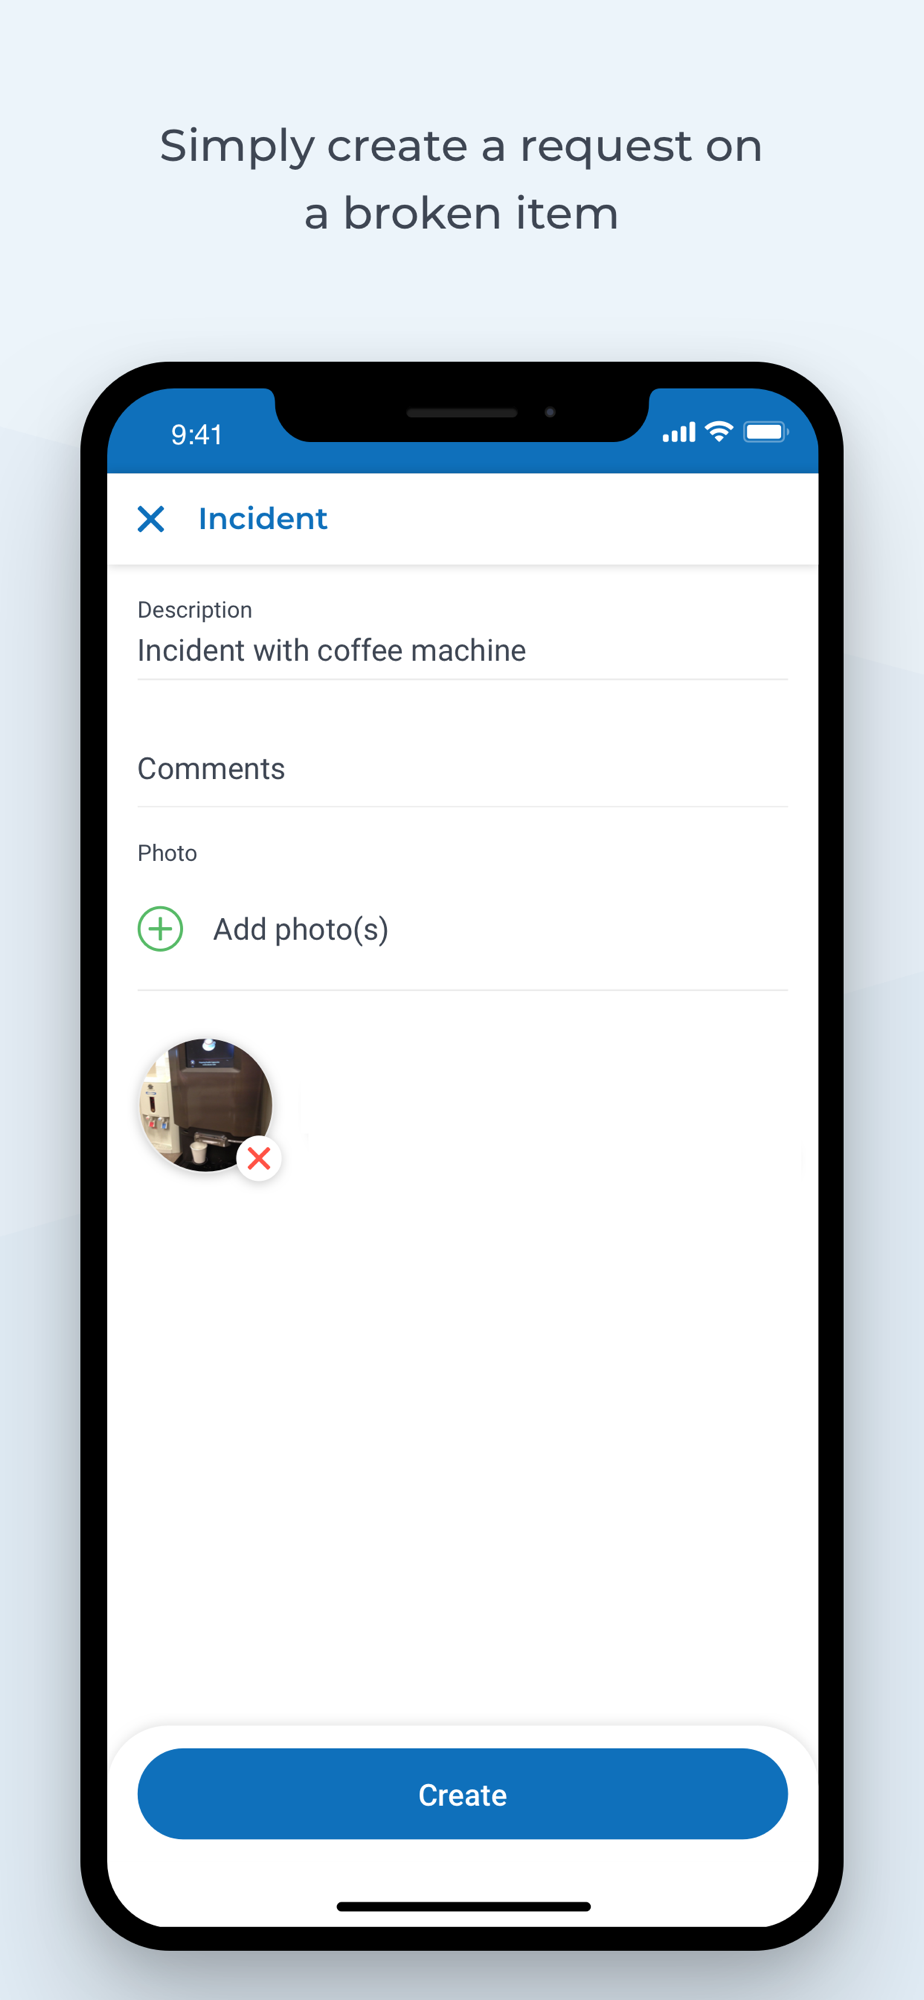Image resolution: width=924 pixels, height=2000 pixels.
Task: Tap the 'a broken item' headline text
Action: point(461,213)
